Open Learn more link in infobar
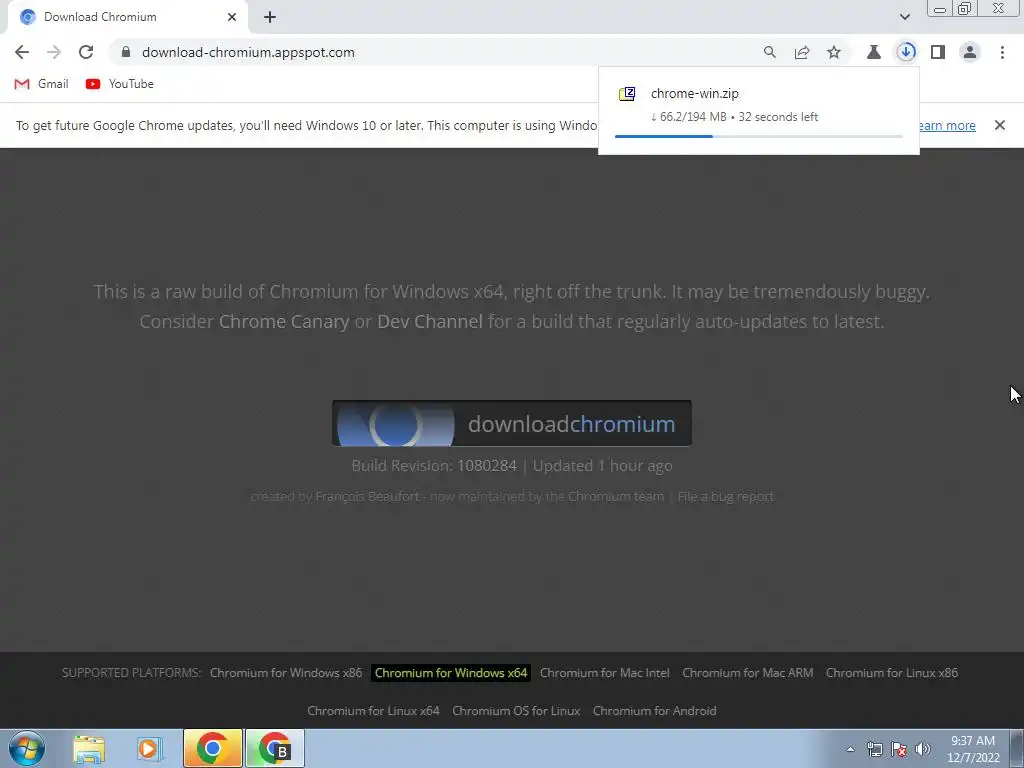The height and width of the screenshot is (768, 1024). tap(948, 125)
